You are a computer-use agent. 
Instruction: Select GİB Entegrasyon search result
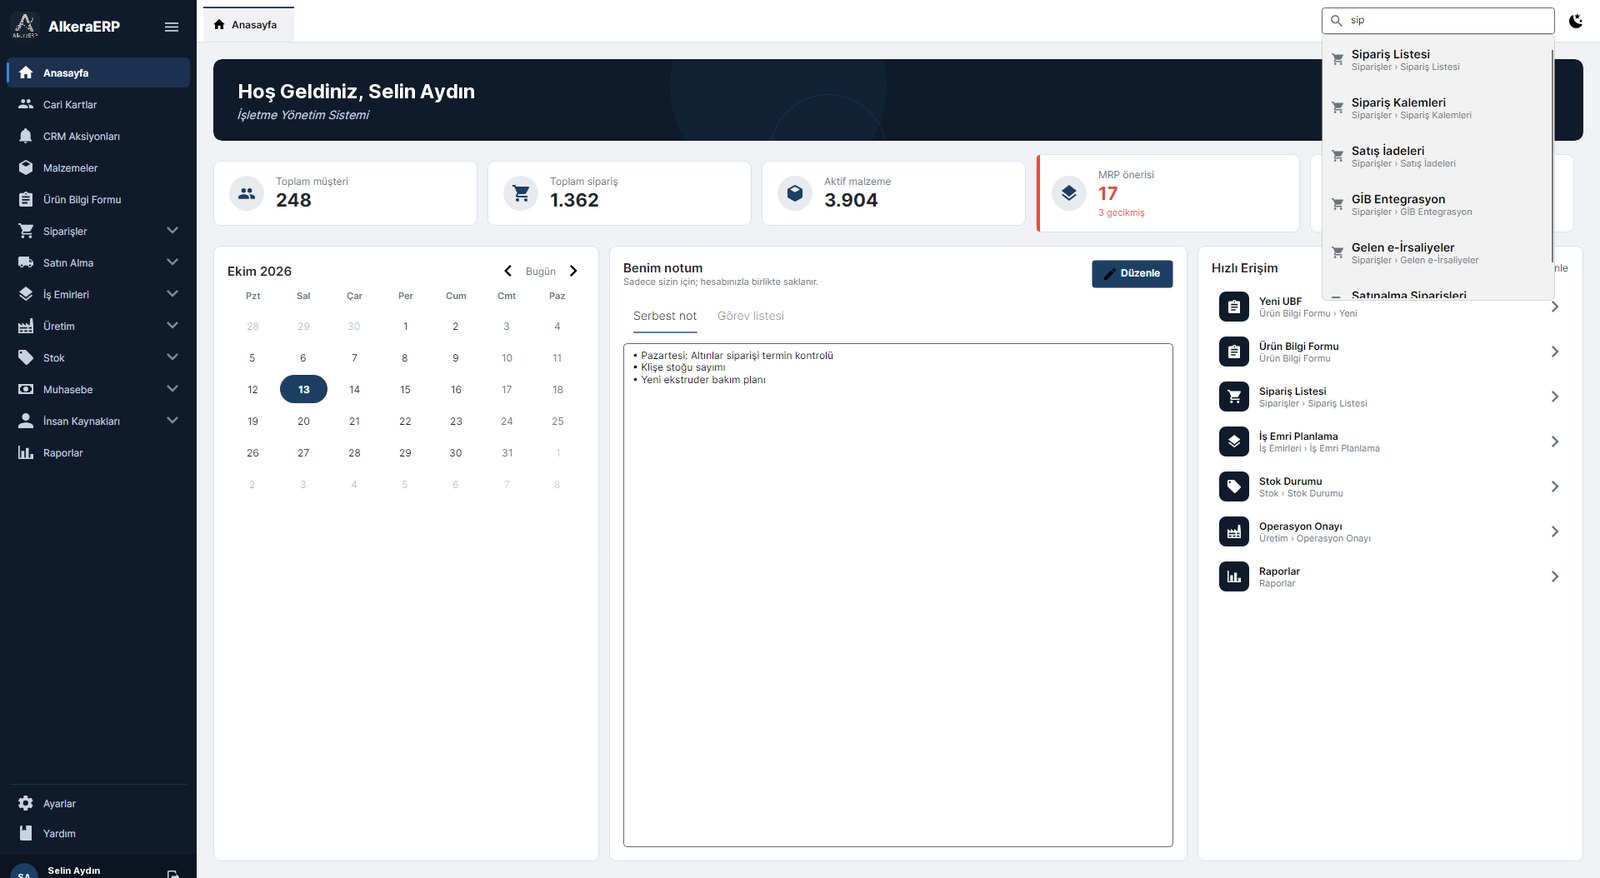pyautogui.click(x=1437, y=204)
